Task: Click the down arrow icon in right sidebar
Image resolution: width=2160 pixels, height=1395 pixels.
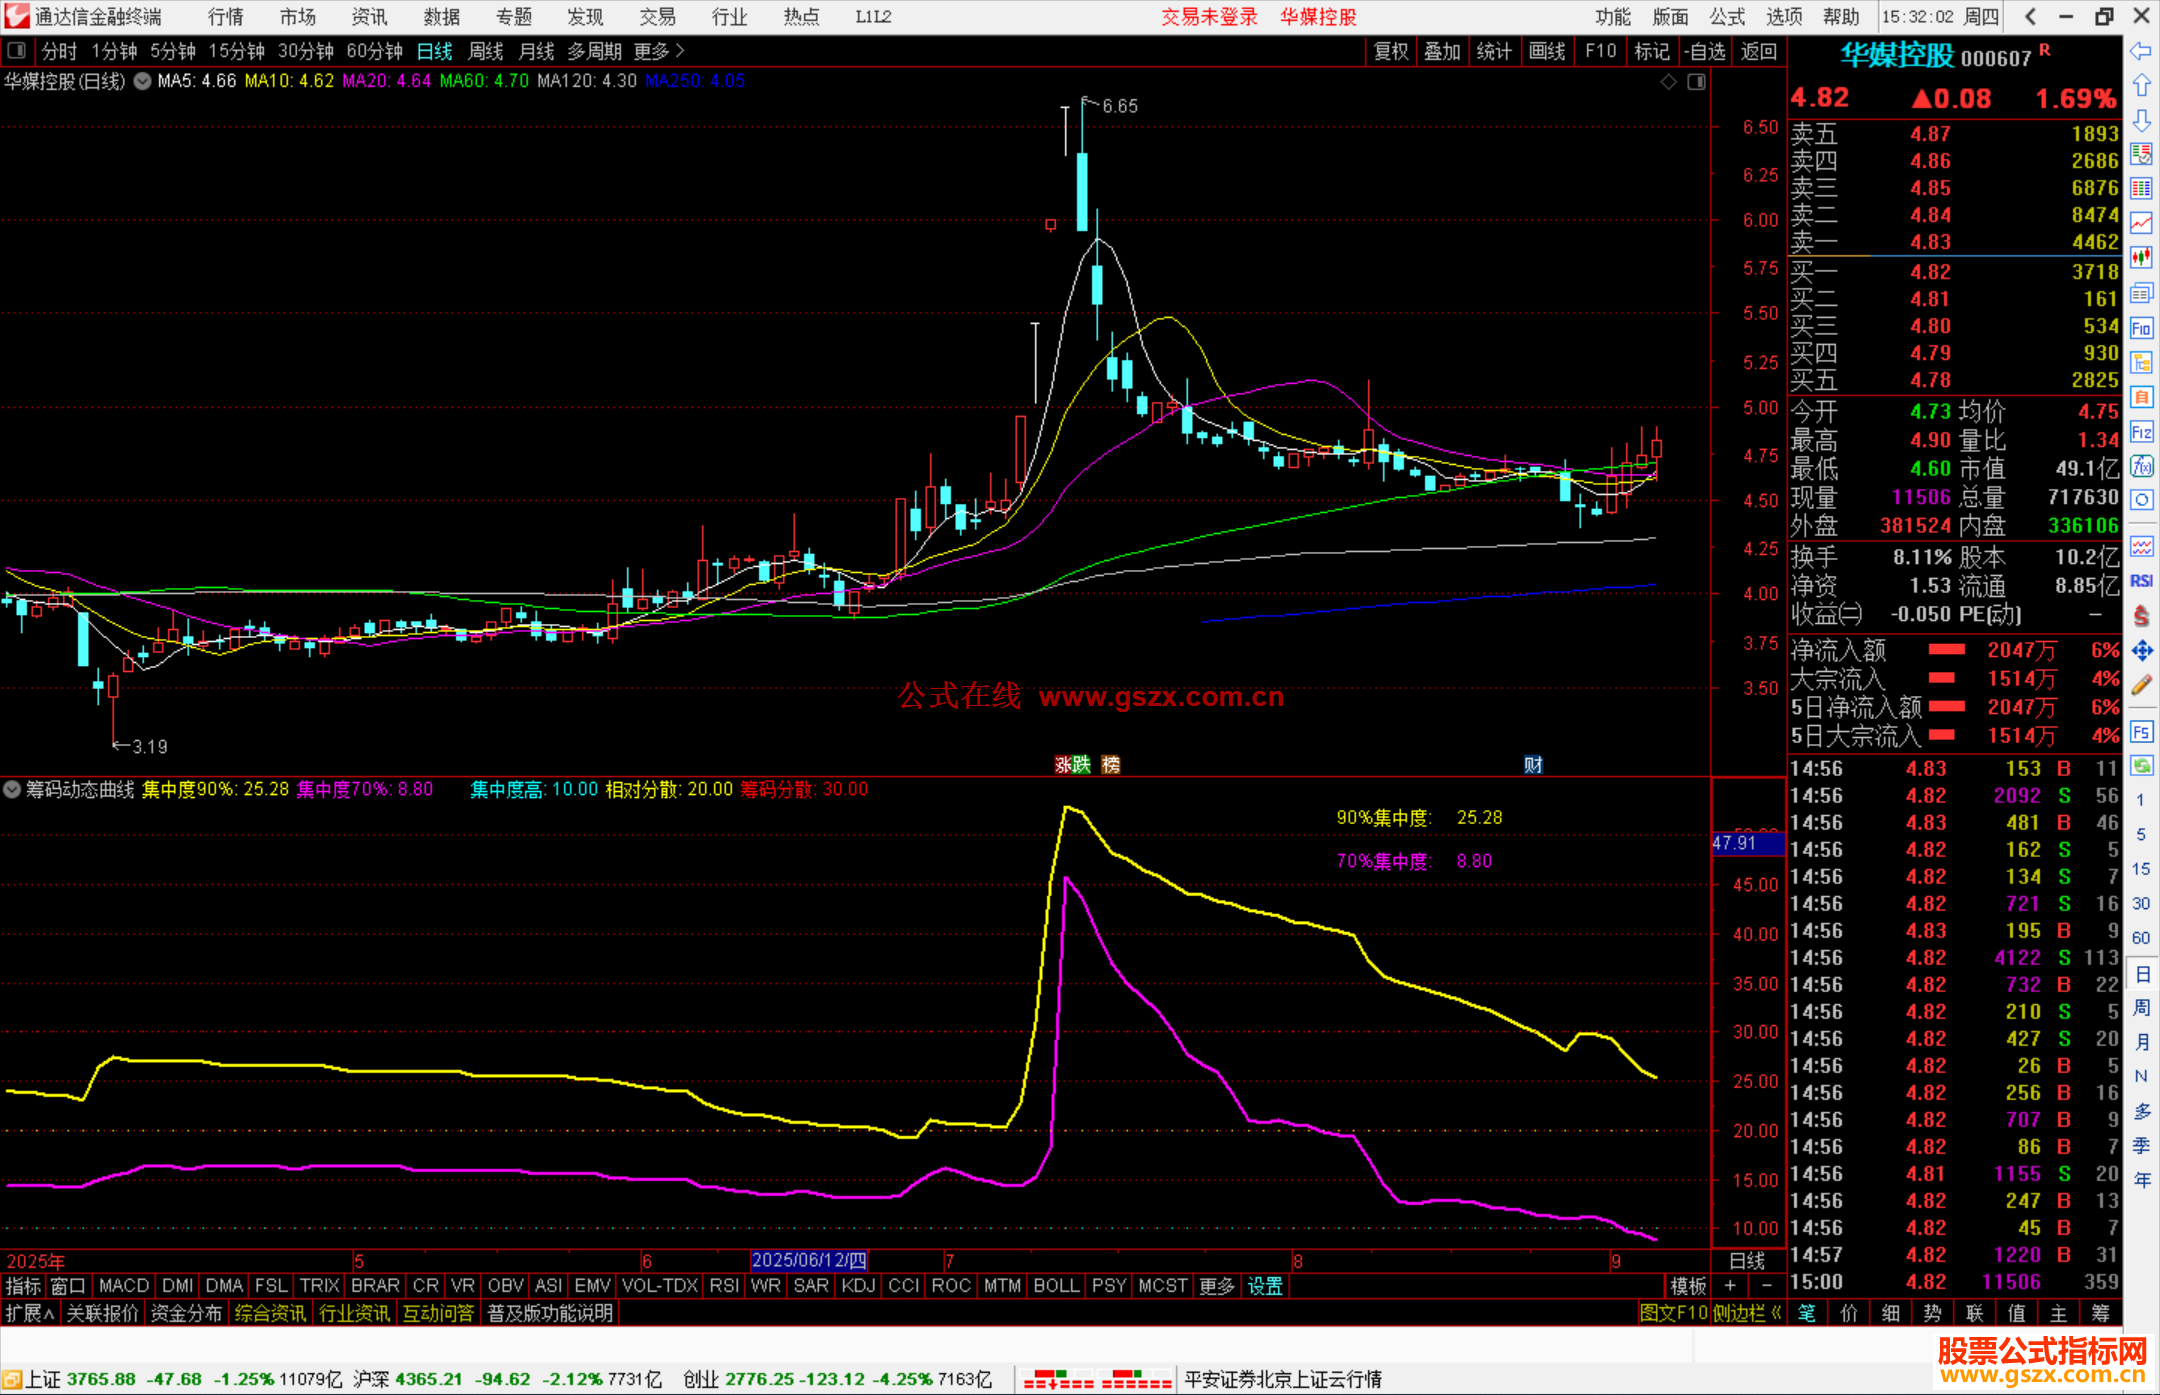Action: click(2141, 120)
